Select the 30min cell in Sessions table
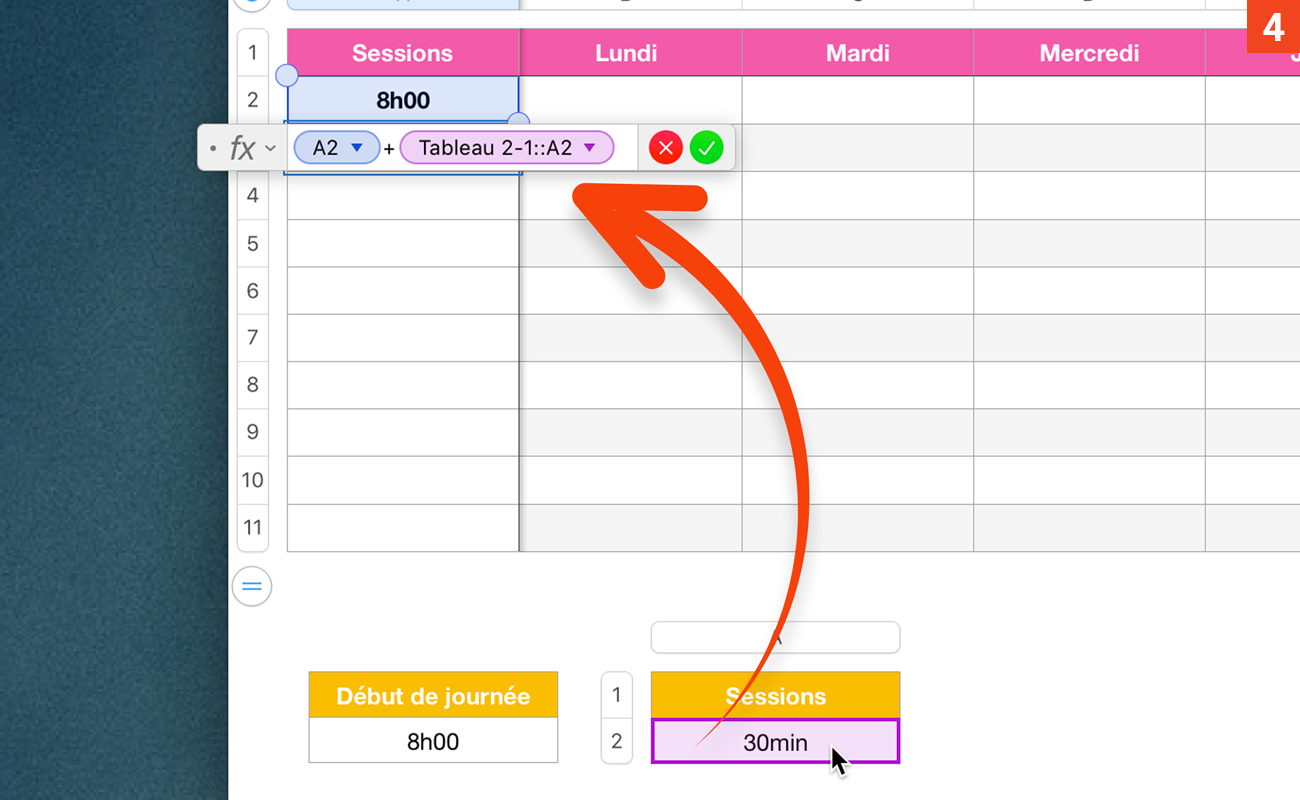The height and width of the screenshot is (800, 1300). coord(775,742)
